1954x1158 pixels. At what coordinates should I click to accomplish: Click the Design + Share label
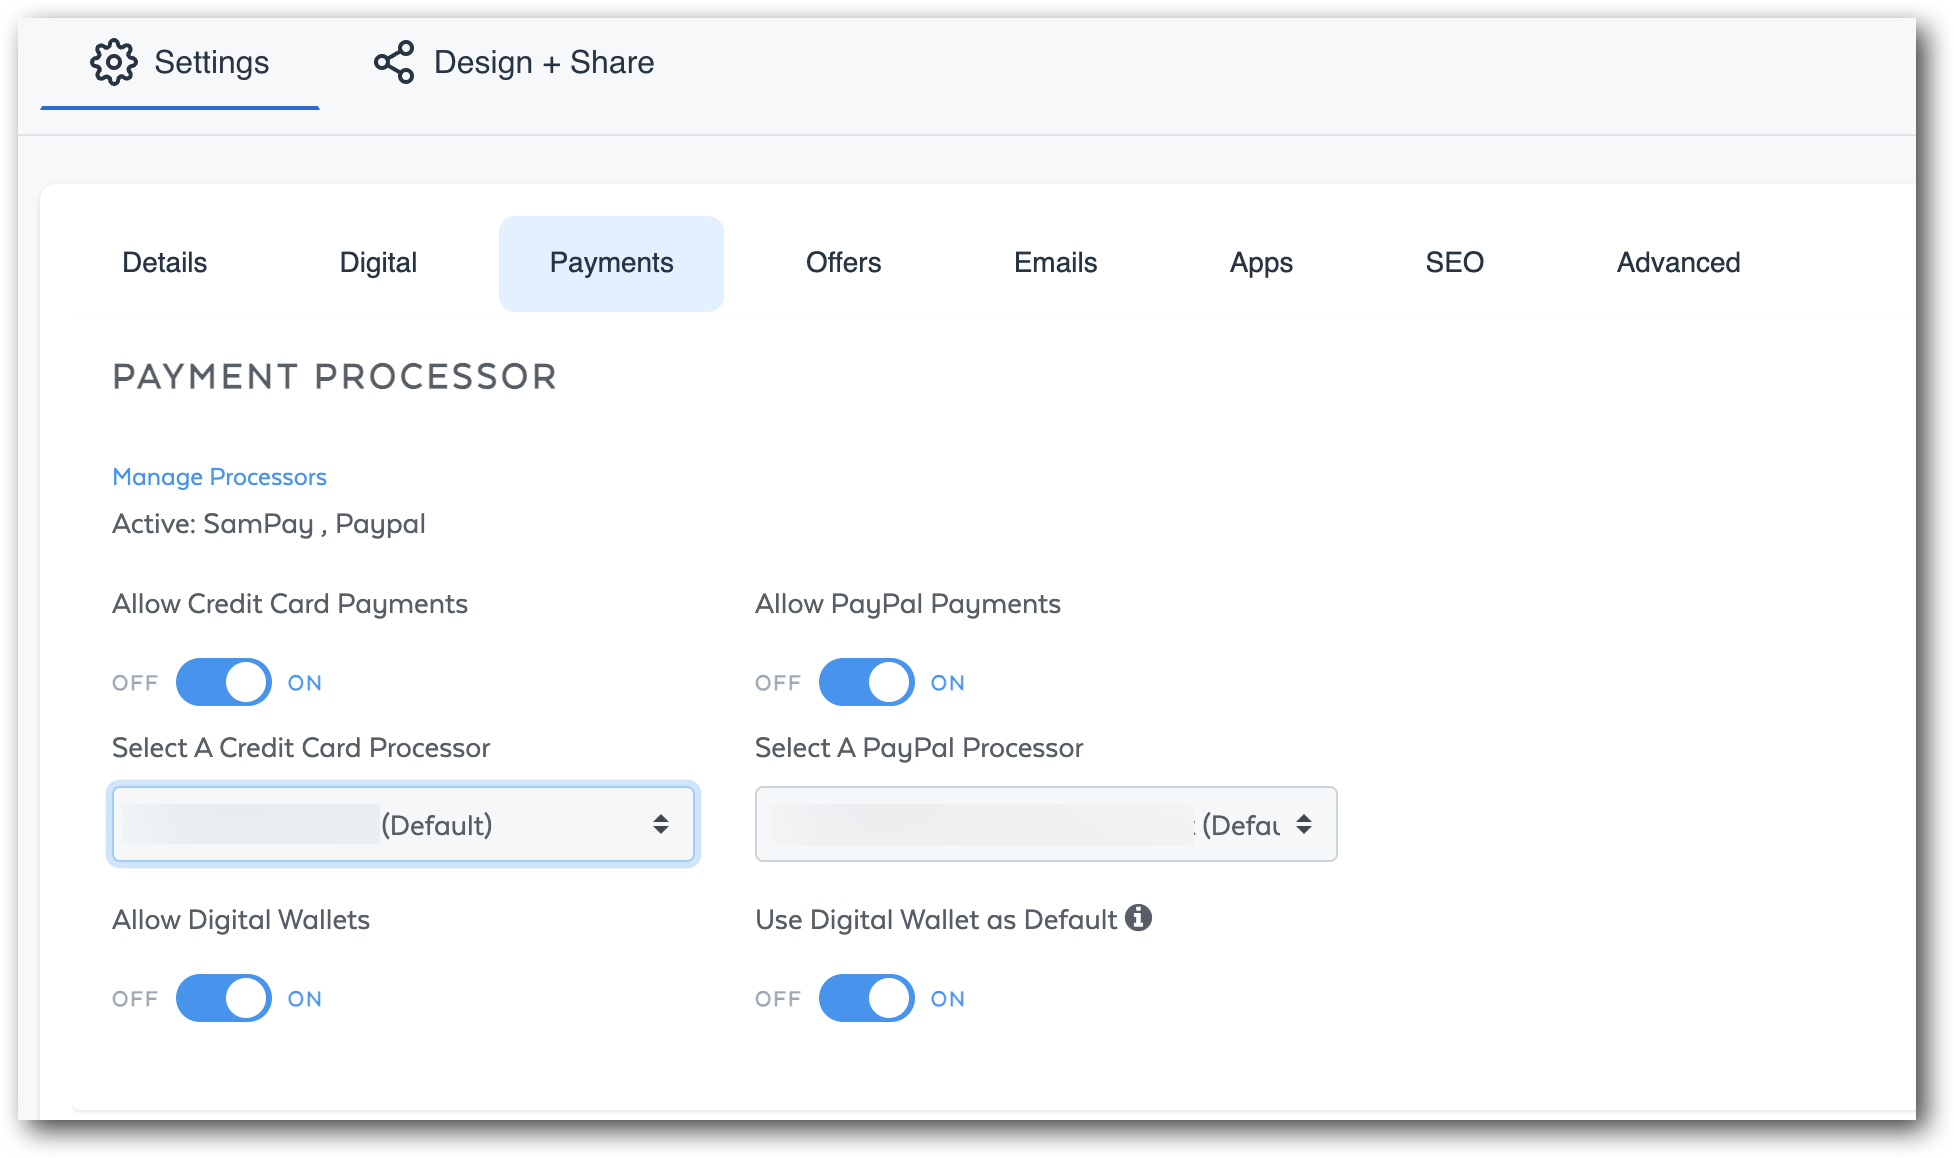point(543,62)
